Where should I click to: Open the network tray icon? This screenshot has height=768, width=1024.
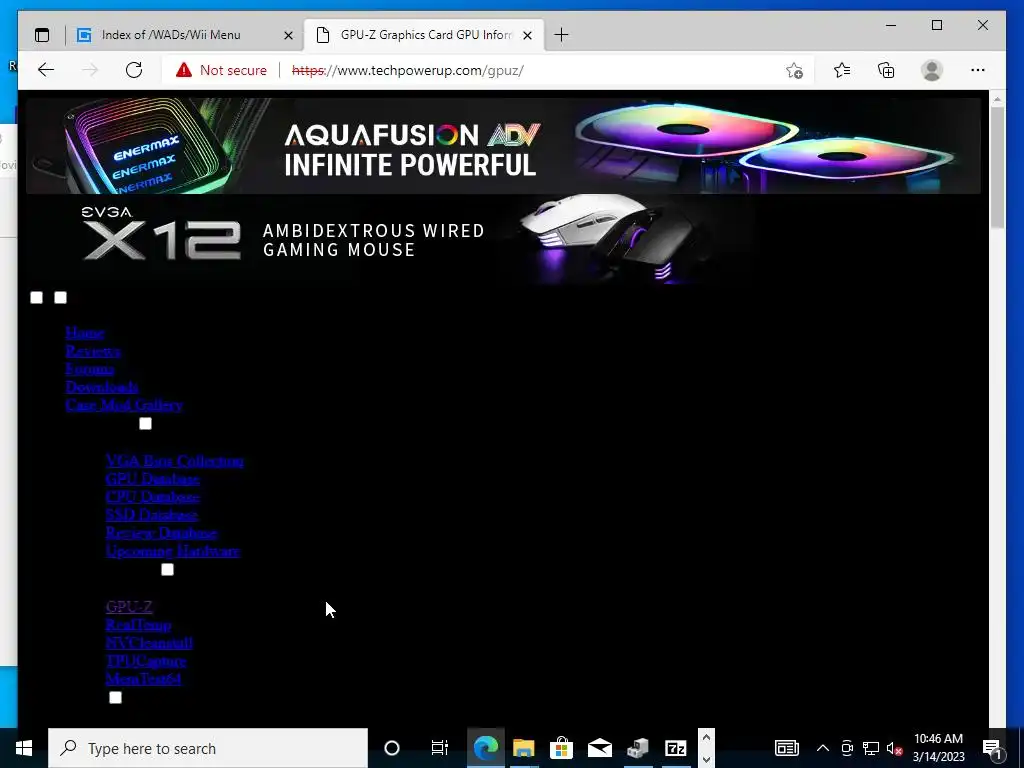(x=871, y=748)
